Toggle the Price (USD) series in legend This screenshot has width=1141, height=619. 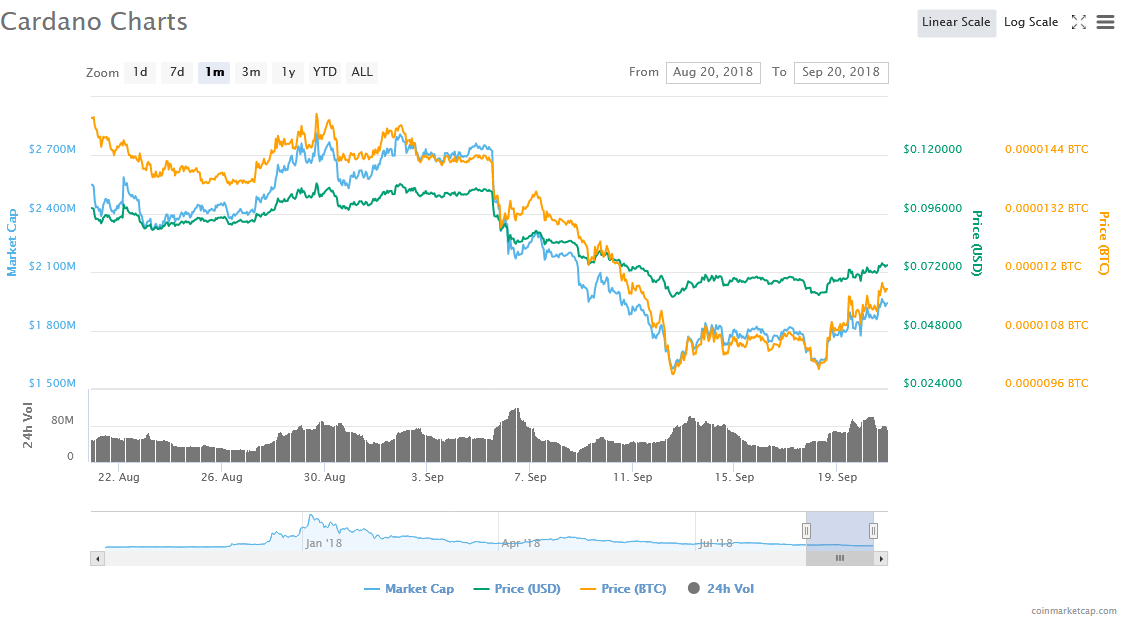pos(517,588)
